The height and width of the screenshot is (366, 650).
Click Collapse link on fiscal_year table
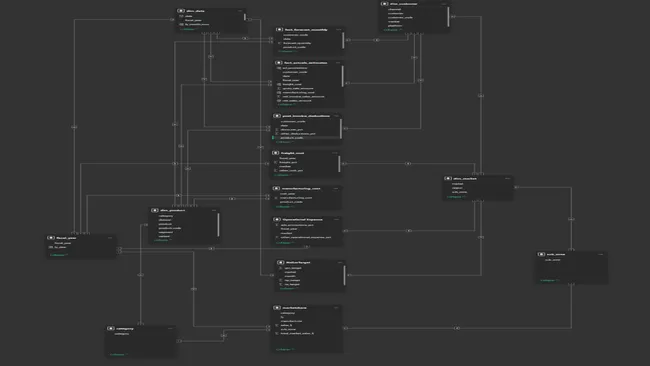point(59,255)
